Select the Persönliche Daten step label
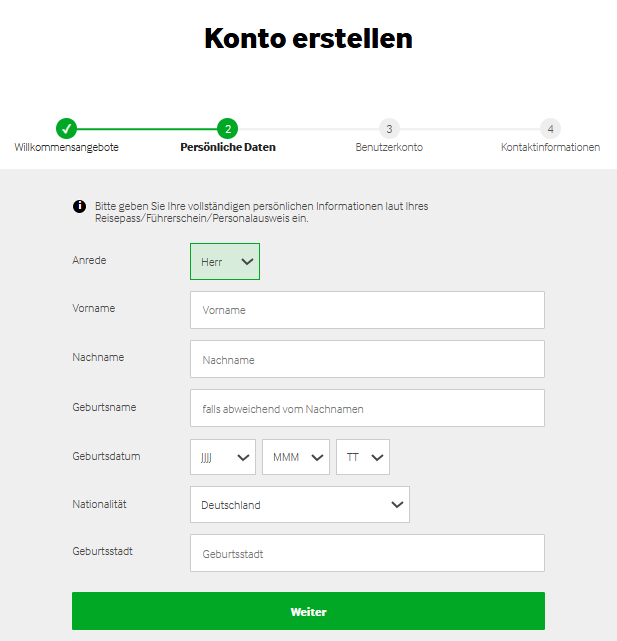Screen dimensions: 617x641 click(x=228, y=147)
